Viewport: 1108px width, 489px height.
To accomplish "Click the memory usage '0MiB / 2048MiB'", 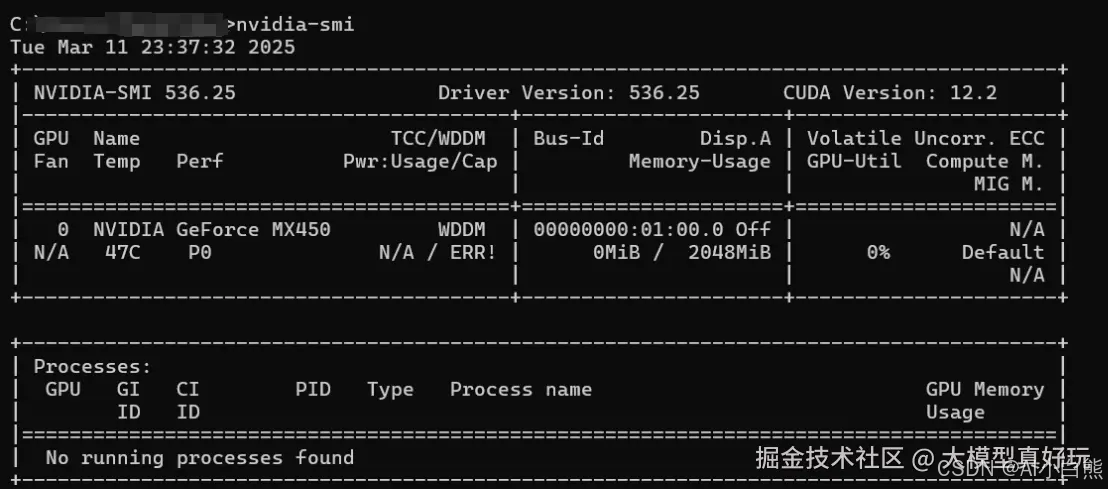I will (x=682, y=252).
